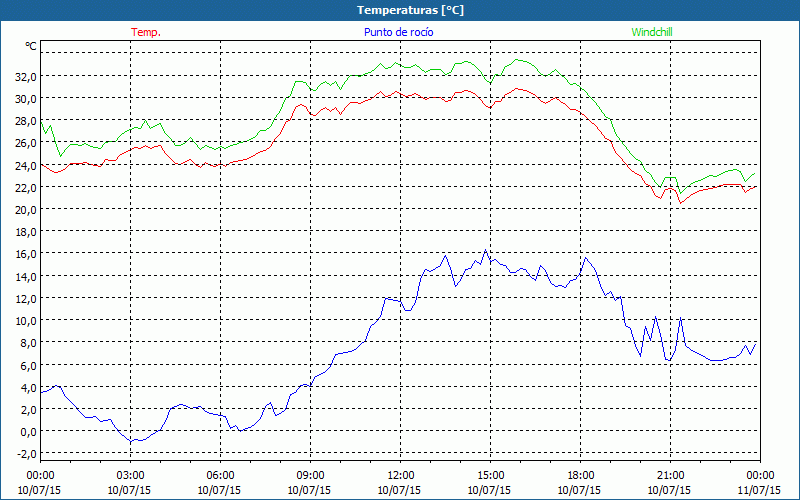
Task: Click the 28,0 y-axis label
Action: point(26,121)
